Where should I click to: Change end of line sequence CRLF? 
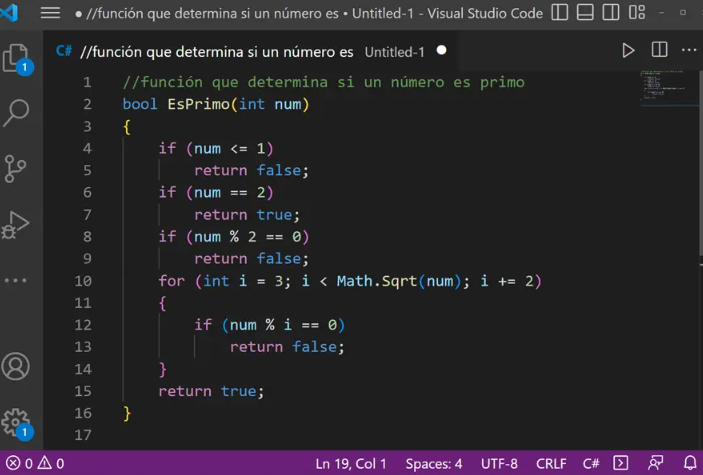(551, 463)
